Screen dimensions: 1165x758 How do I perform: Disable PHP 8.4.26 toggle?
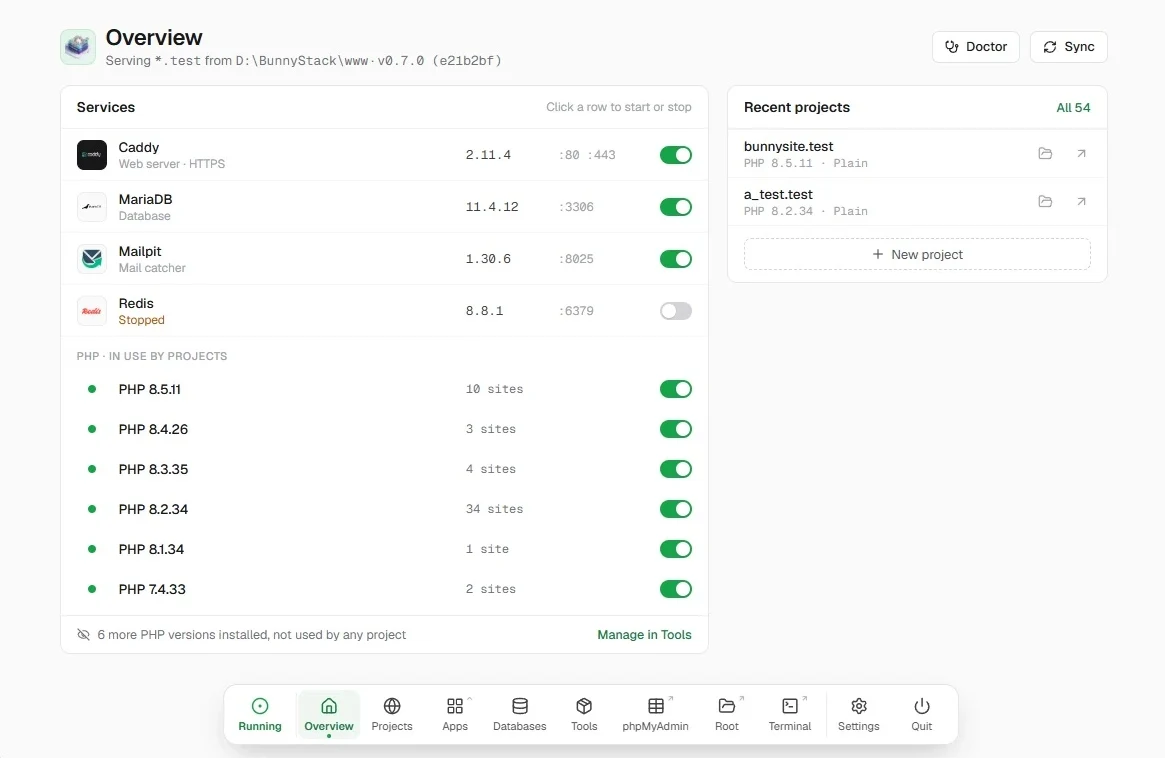click(675, 429)
